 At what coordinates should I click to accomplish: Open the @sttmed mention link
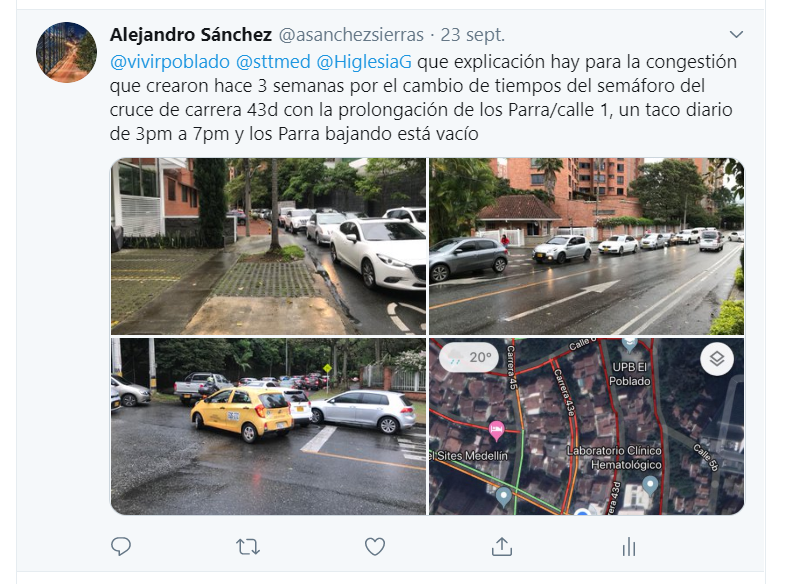pos(273,62)
